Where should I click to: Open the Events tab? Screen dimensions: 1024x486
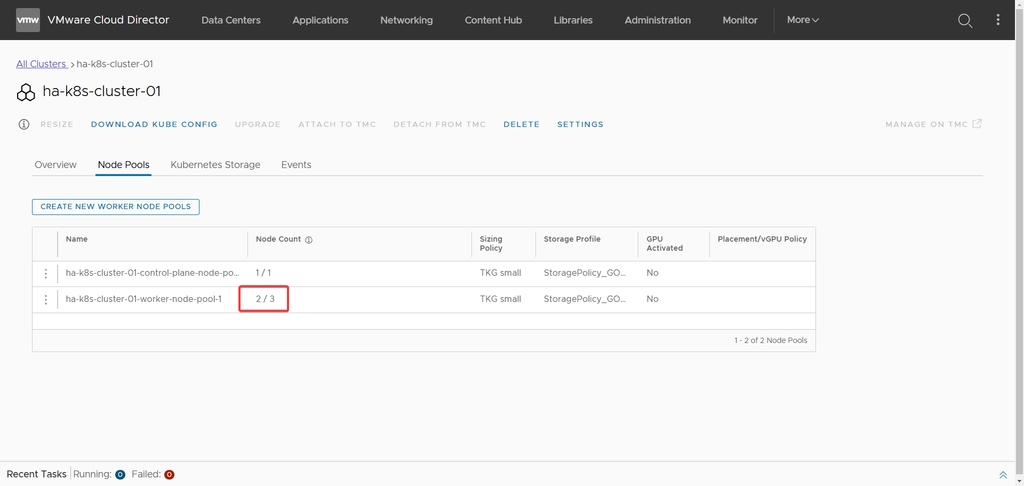point(296,165)
